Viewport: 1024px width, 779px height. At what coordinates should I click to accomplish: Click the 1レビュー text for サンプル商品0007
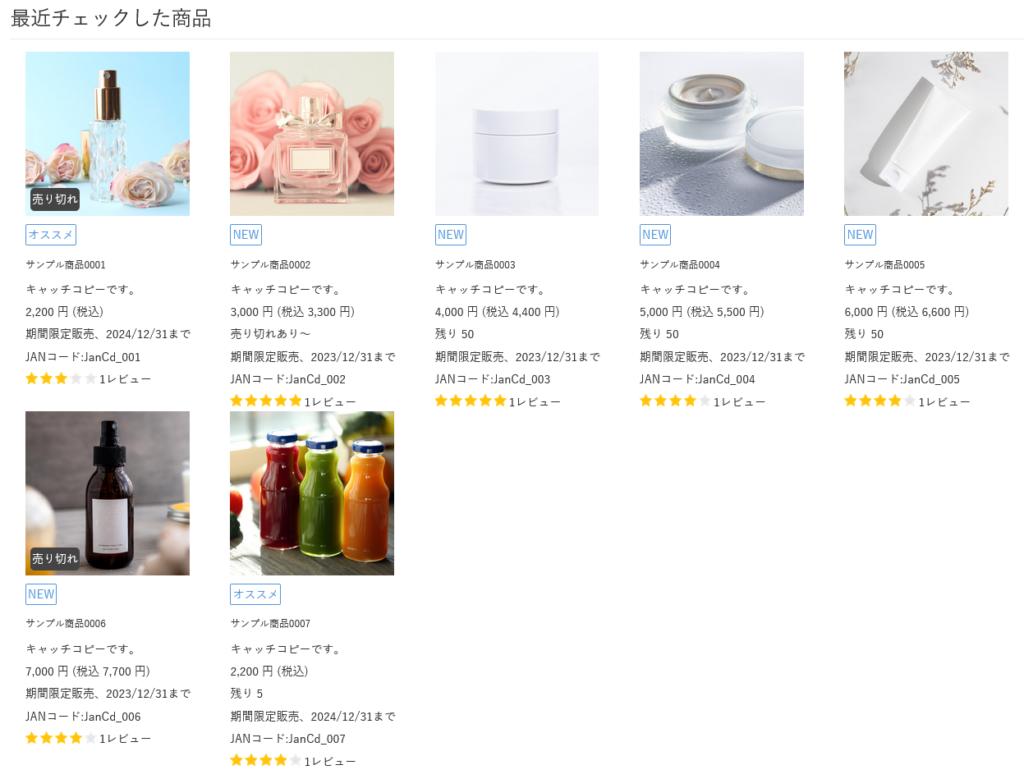tap(330, 761)
